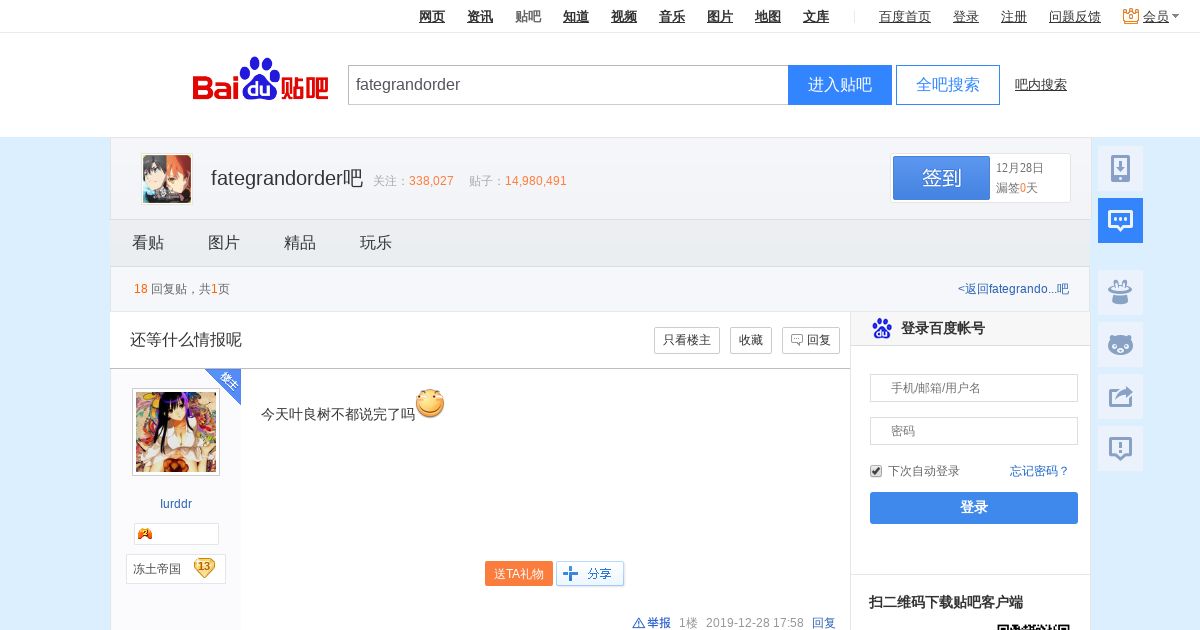The height and width of the screenshot is (630, 1200).
Task: Click the 只看楼主 button
Action: pyautogui.click(x=687, y=340)
